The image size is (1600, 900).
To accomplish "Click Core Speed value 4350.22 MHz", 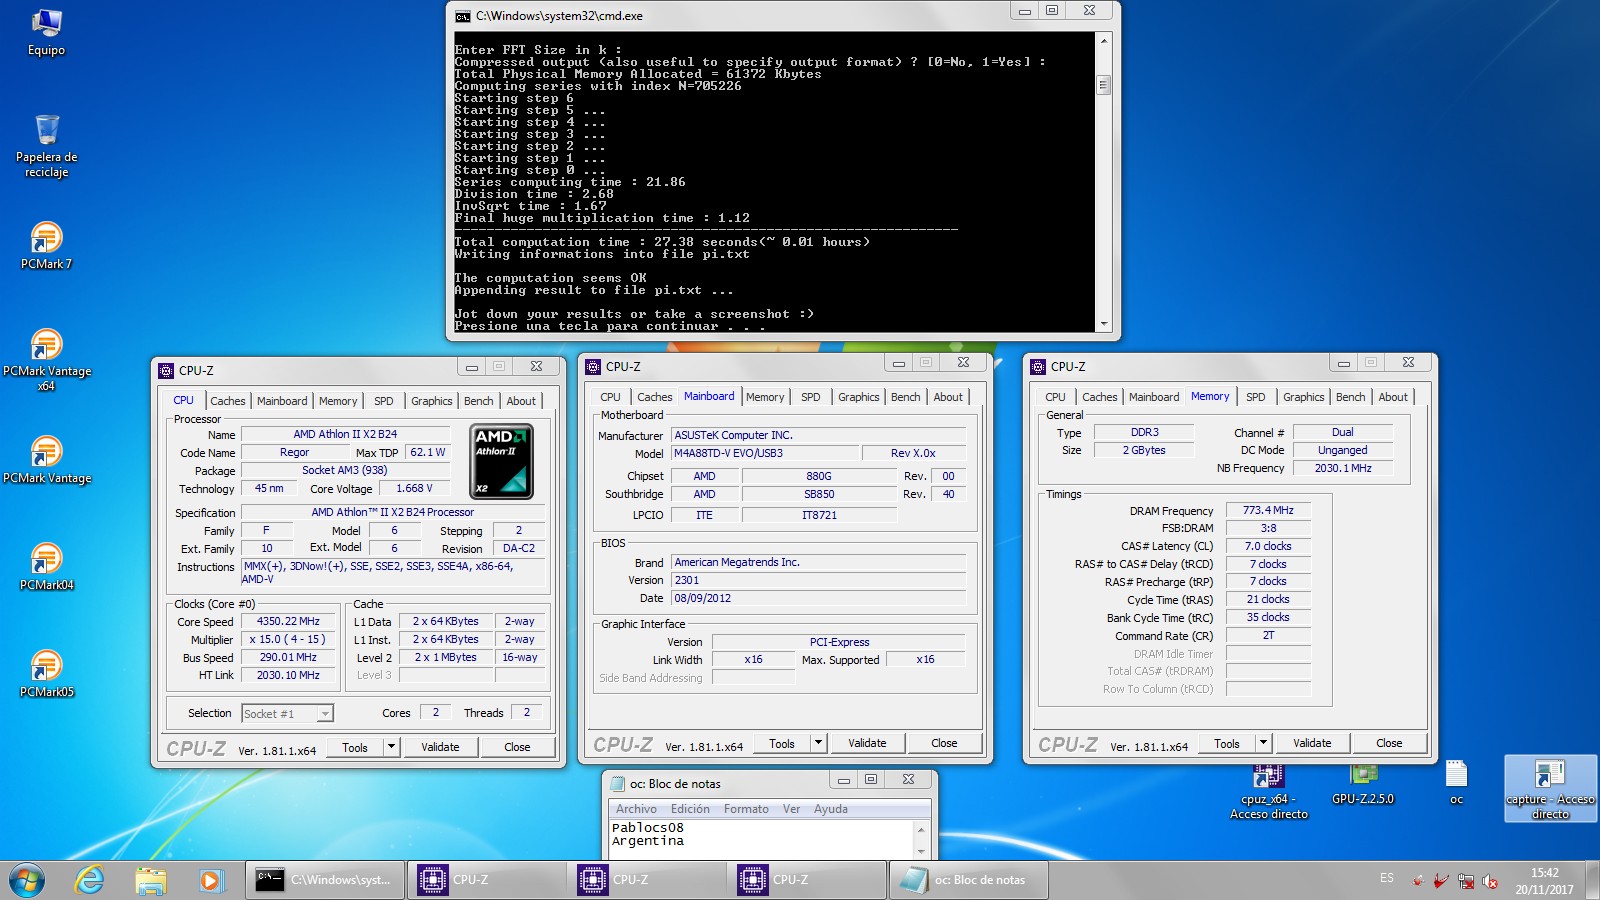I will [x=288, y=622].
